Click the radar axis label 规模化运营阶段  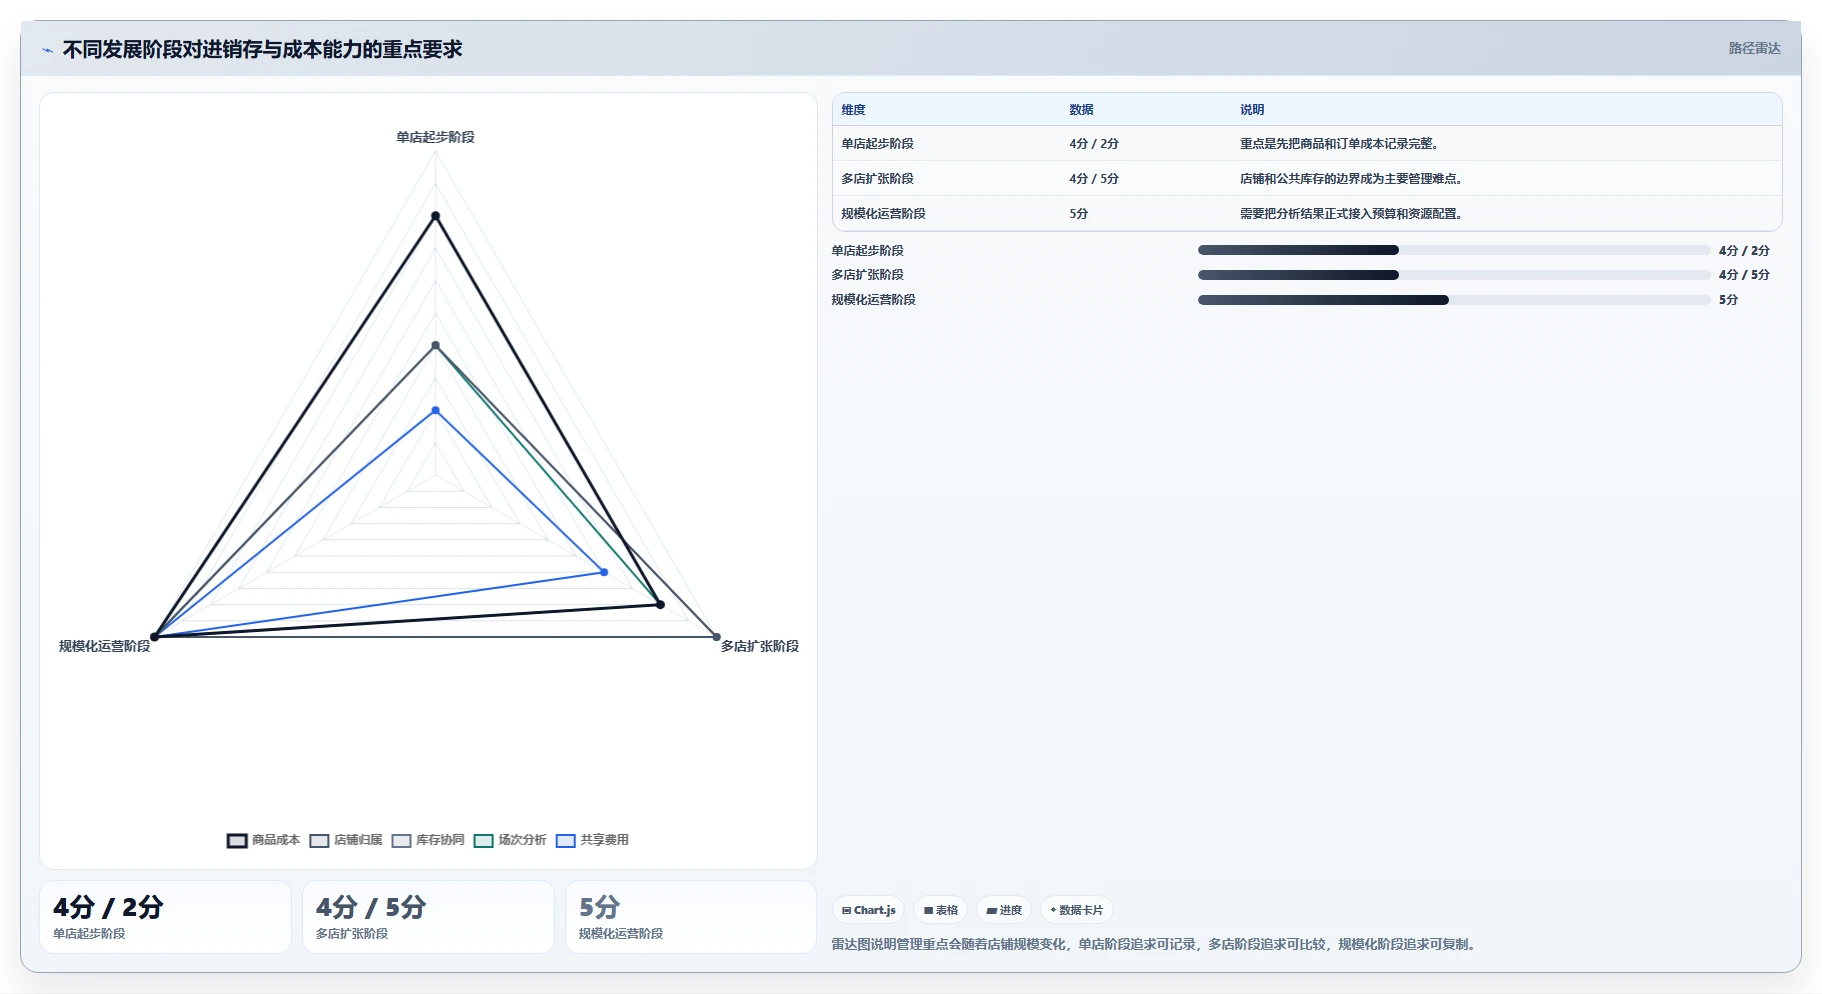(x=104, y=646)
